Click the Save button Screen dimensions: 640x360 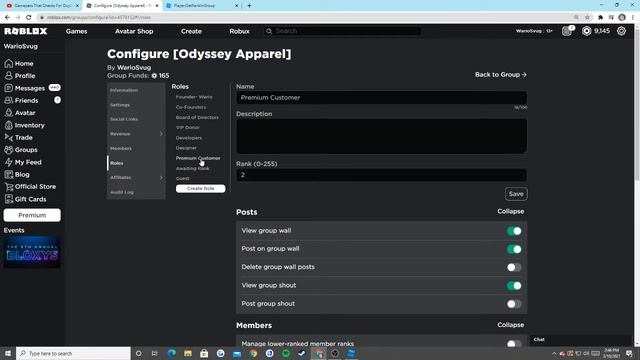click(516, 194)
